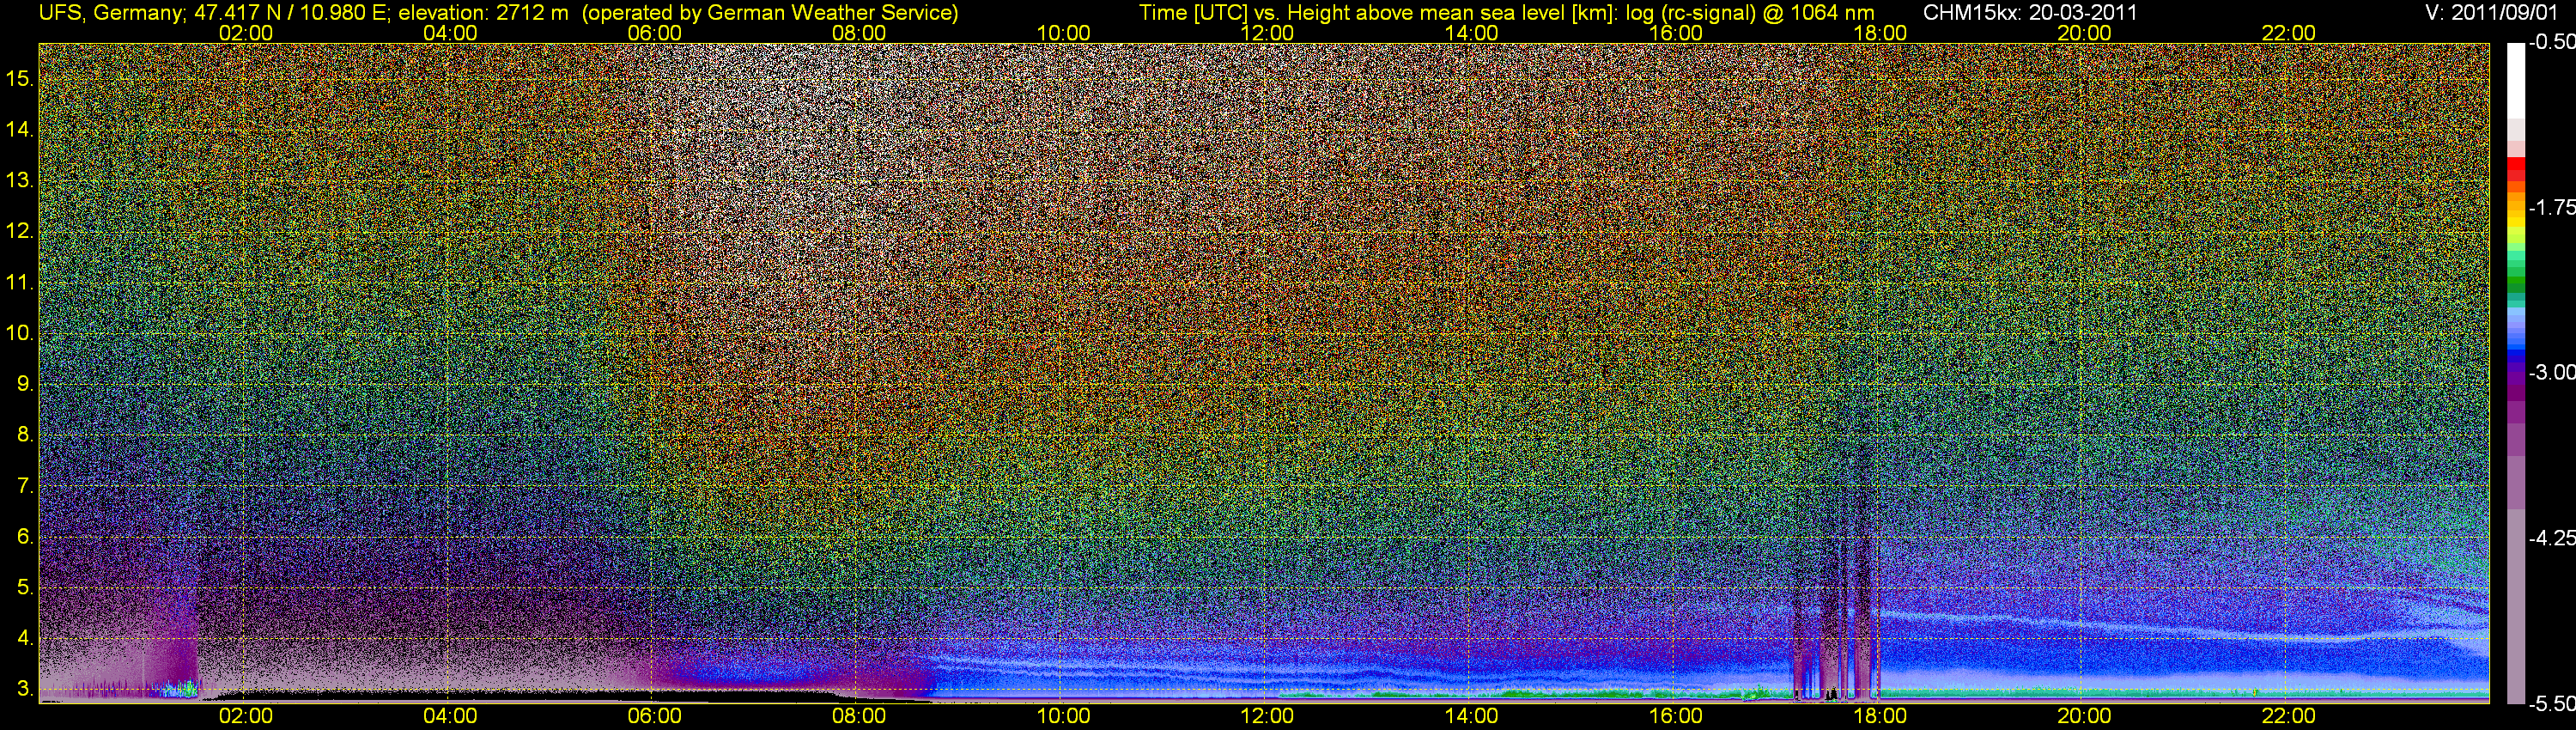The width and height of the screenshot is (2576, 730).
Task: Click the "12:00" label on the top time axis
Action: coord(1267,33)
